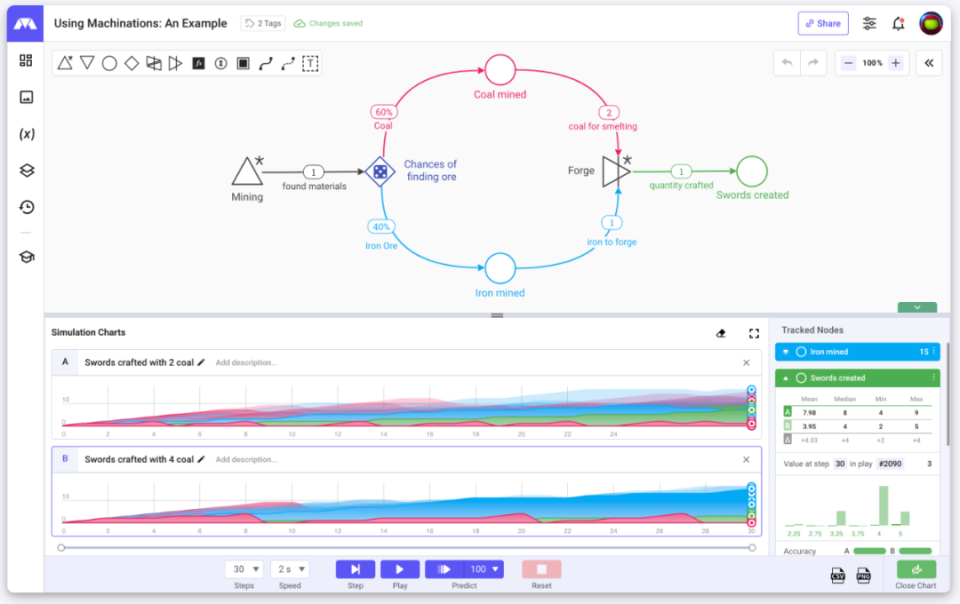Open the 2 Tags label
Screen dimensions: 960x604
(x=263, y=23)
